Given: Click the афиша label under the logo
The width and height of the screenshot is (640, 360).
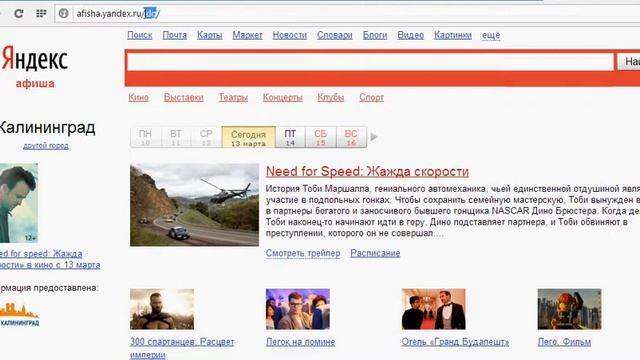Looking at the screenshot, I should (35, 83).
